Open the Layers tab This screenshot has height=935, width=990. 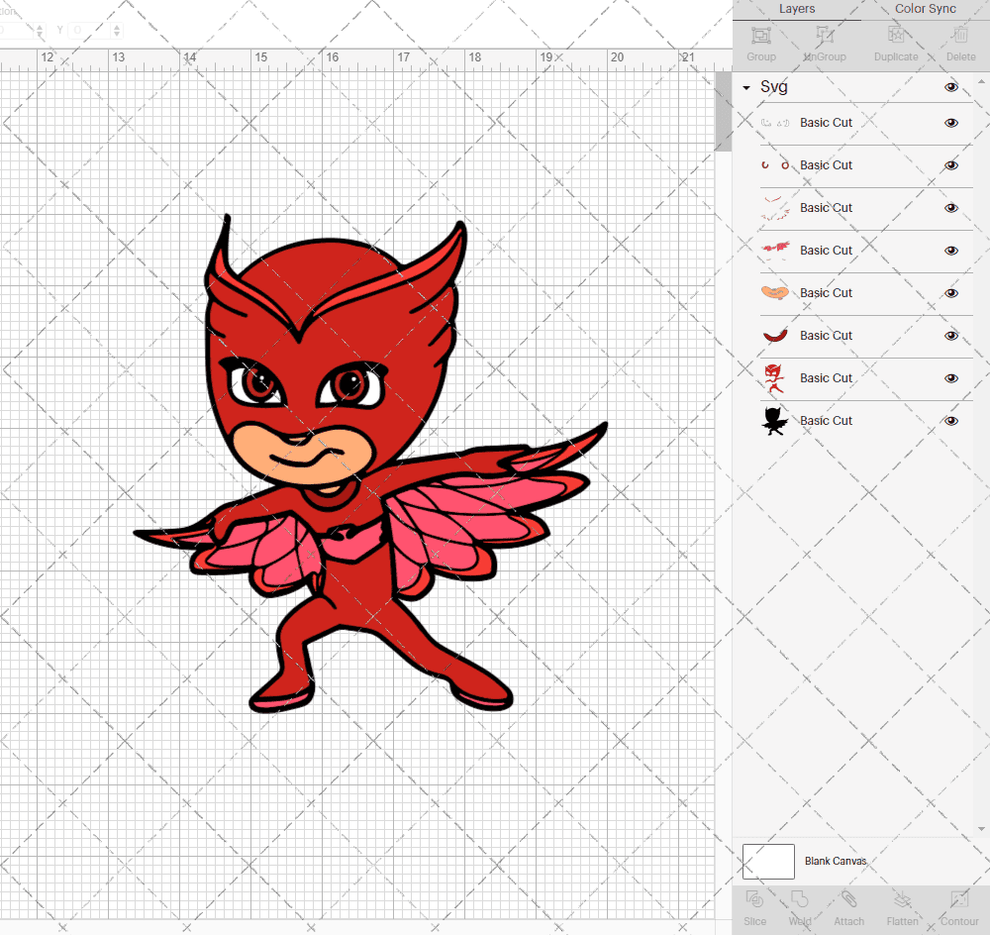point(797,9)
